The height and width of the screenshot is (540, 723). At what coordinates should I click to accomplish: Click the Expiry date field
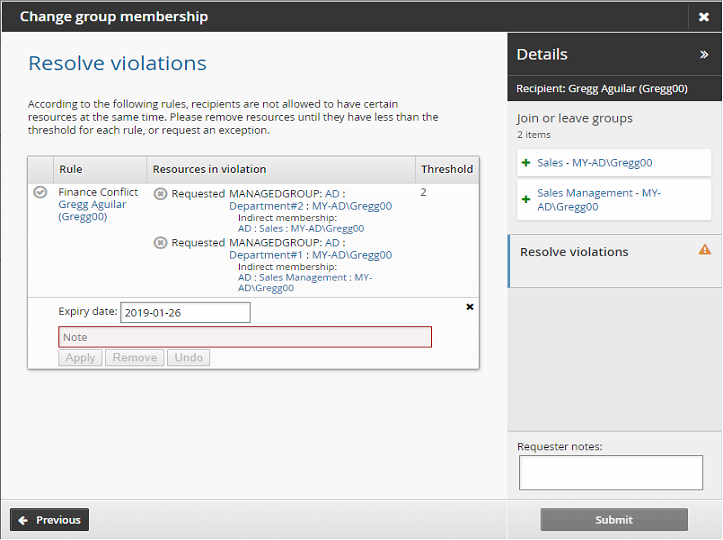pyautogui.click(x=185, y=313)
